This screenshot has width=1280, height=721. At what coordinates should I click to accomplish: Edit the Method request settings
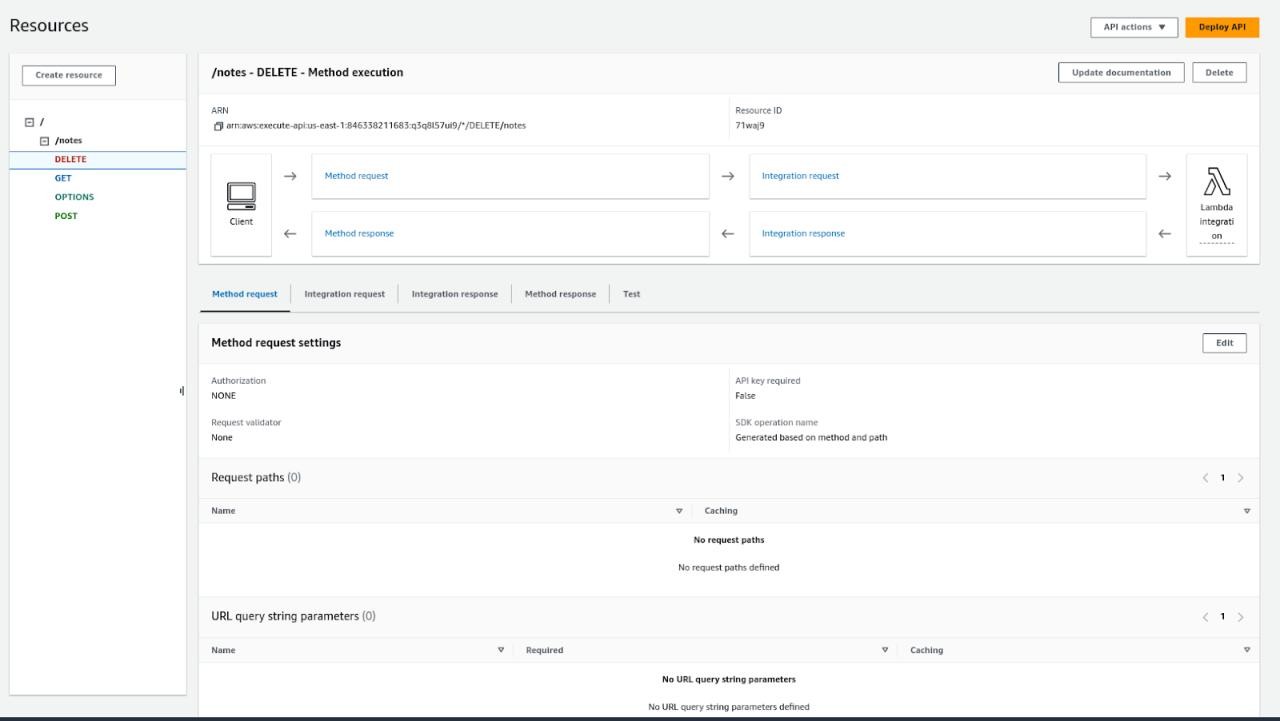click(1224, 343)
